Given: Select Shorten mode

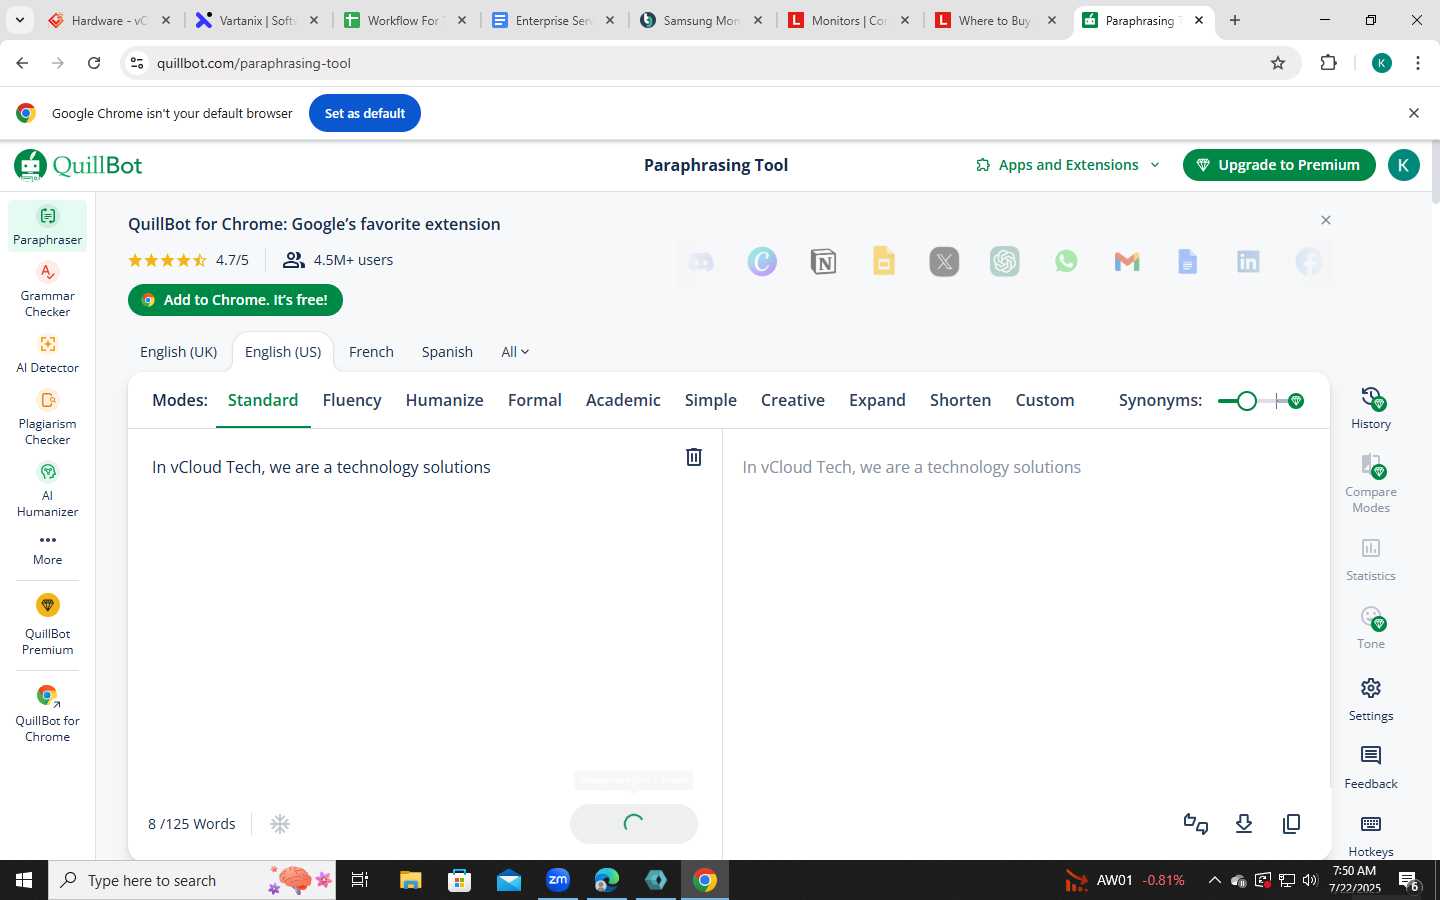Looking at the screenshot, I should (x=960, y=400).
